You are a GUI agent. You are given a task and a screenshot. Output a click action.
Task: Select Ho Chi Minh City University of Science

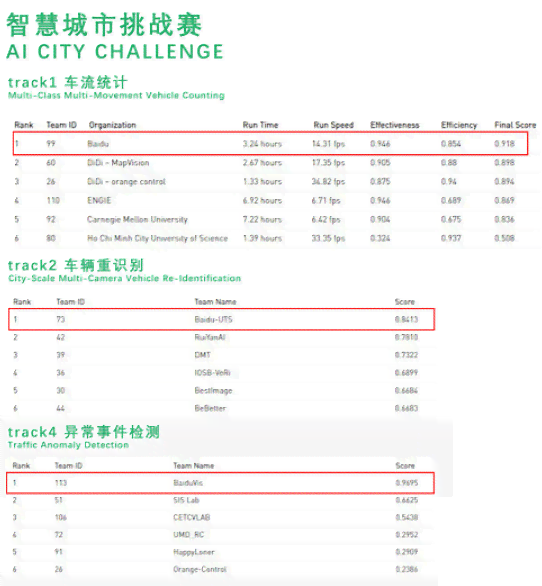point(157,238)
